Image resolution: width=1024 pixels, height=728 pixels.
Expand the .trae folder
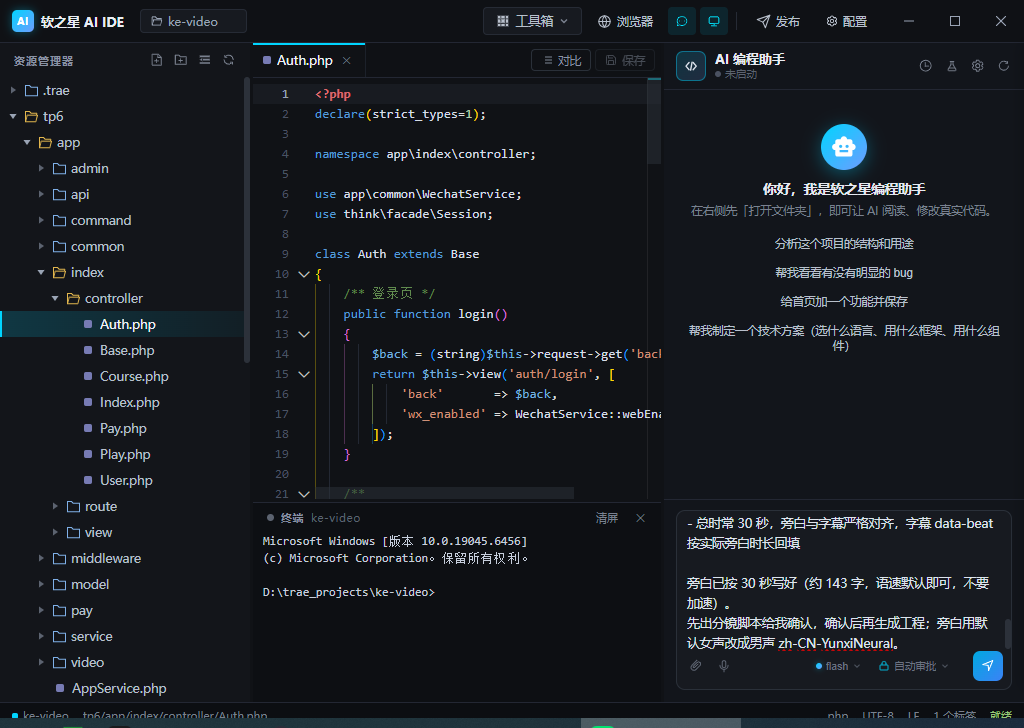13,90
